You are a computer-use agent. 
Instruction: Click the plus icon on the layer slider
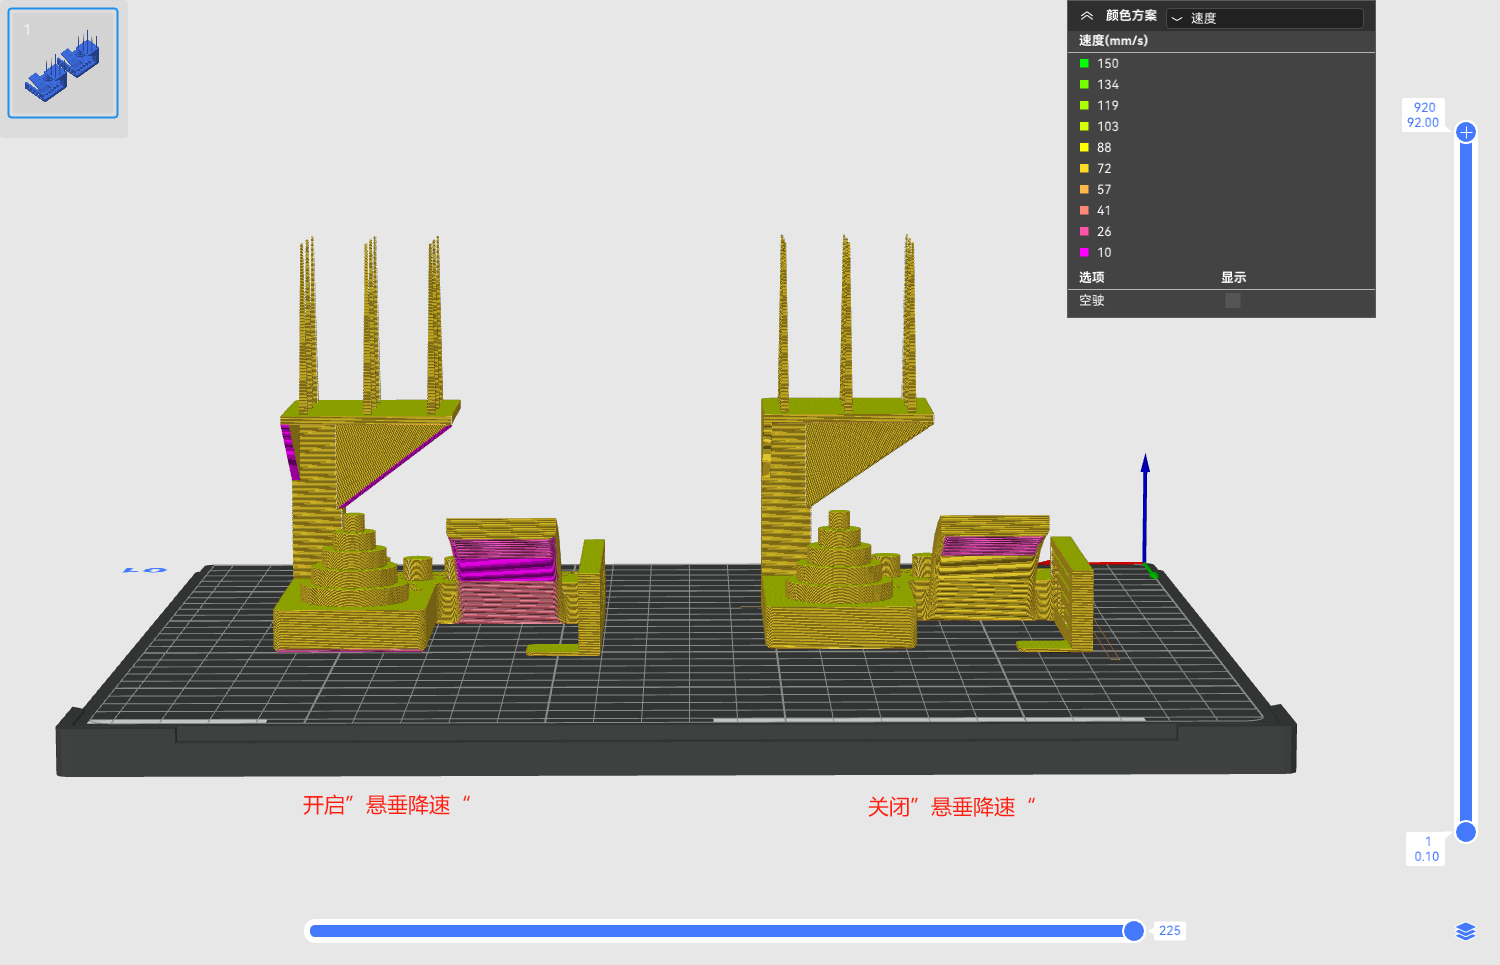[1466, 132]
